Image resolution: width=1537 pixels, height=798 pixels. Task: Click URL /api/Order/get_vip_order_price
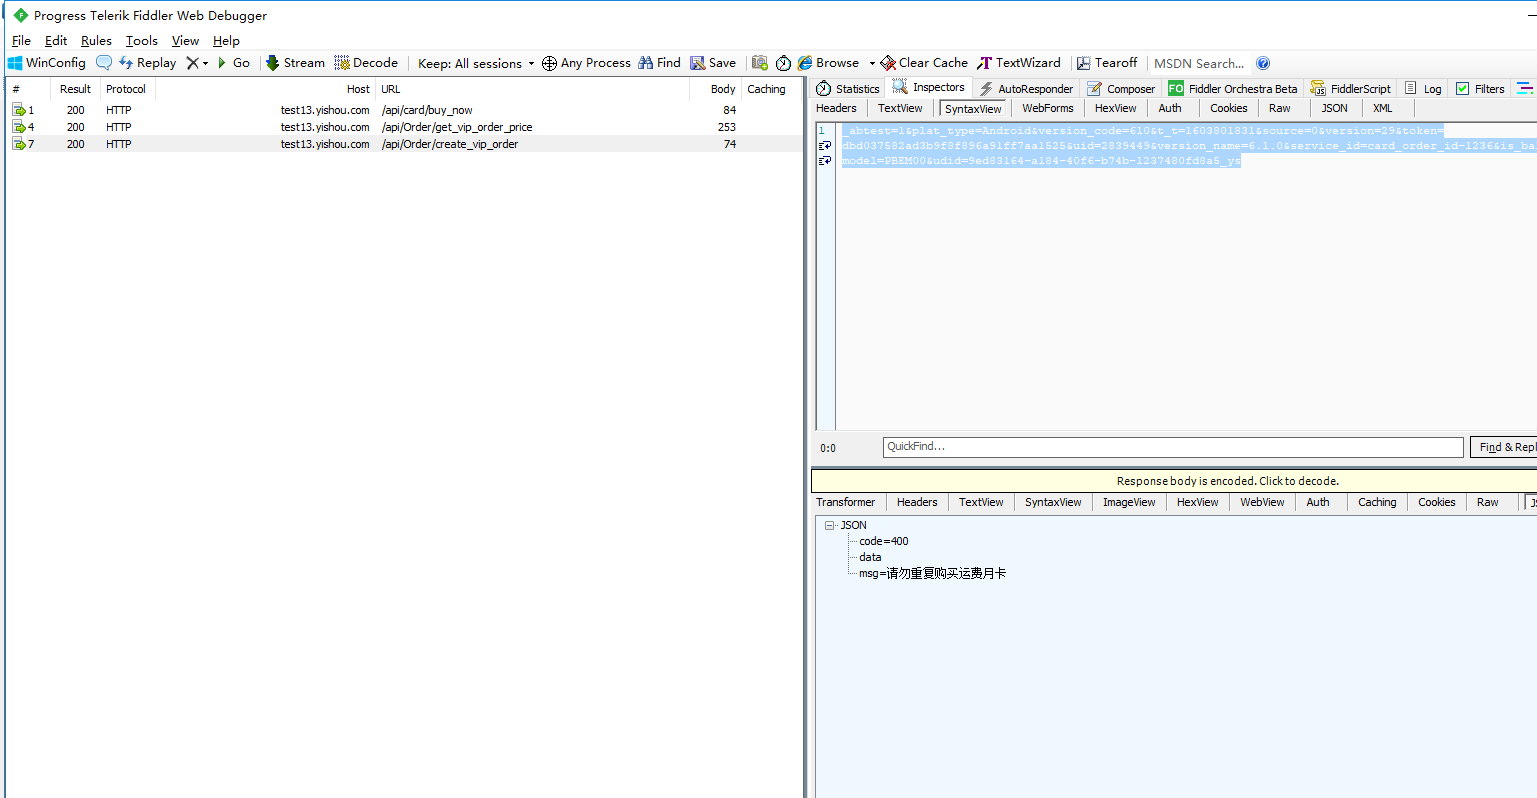coord(457,127)
